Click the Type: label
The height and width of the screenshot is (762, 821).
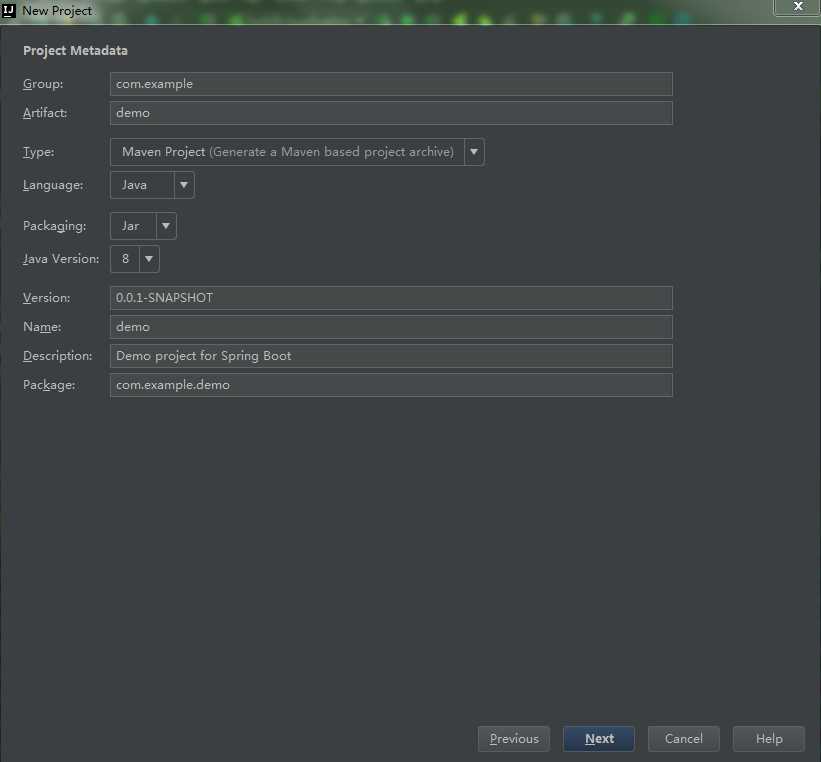39,152
